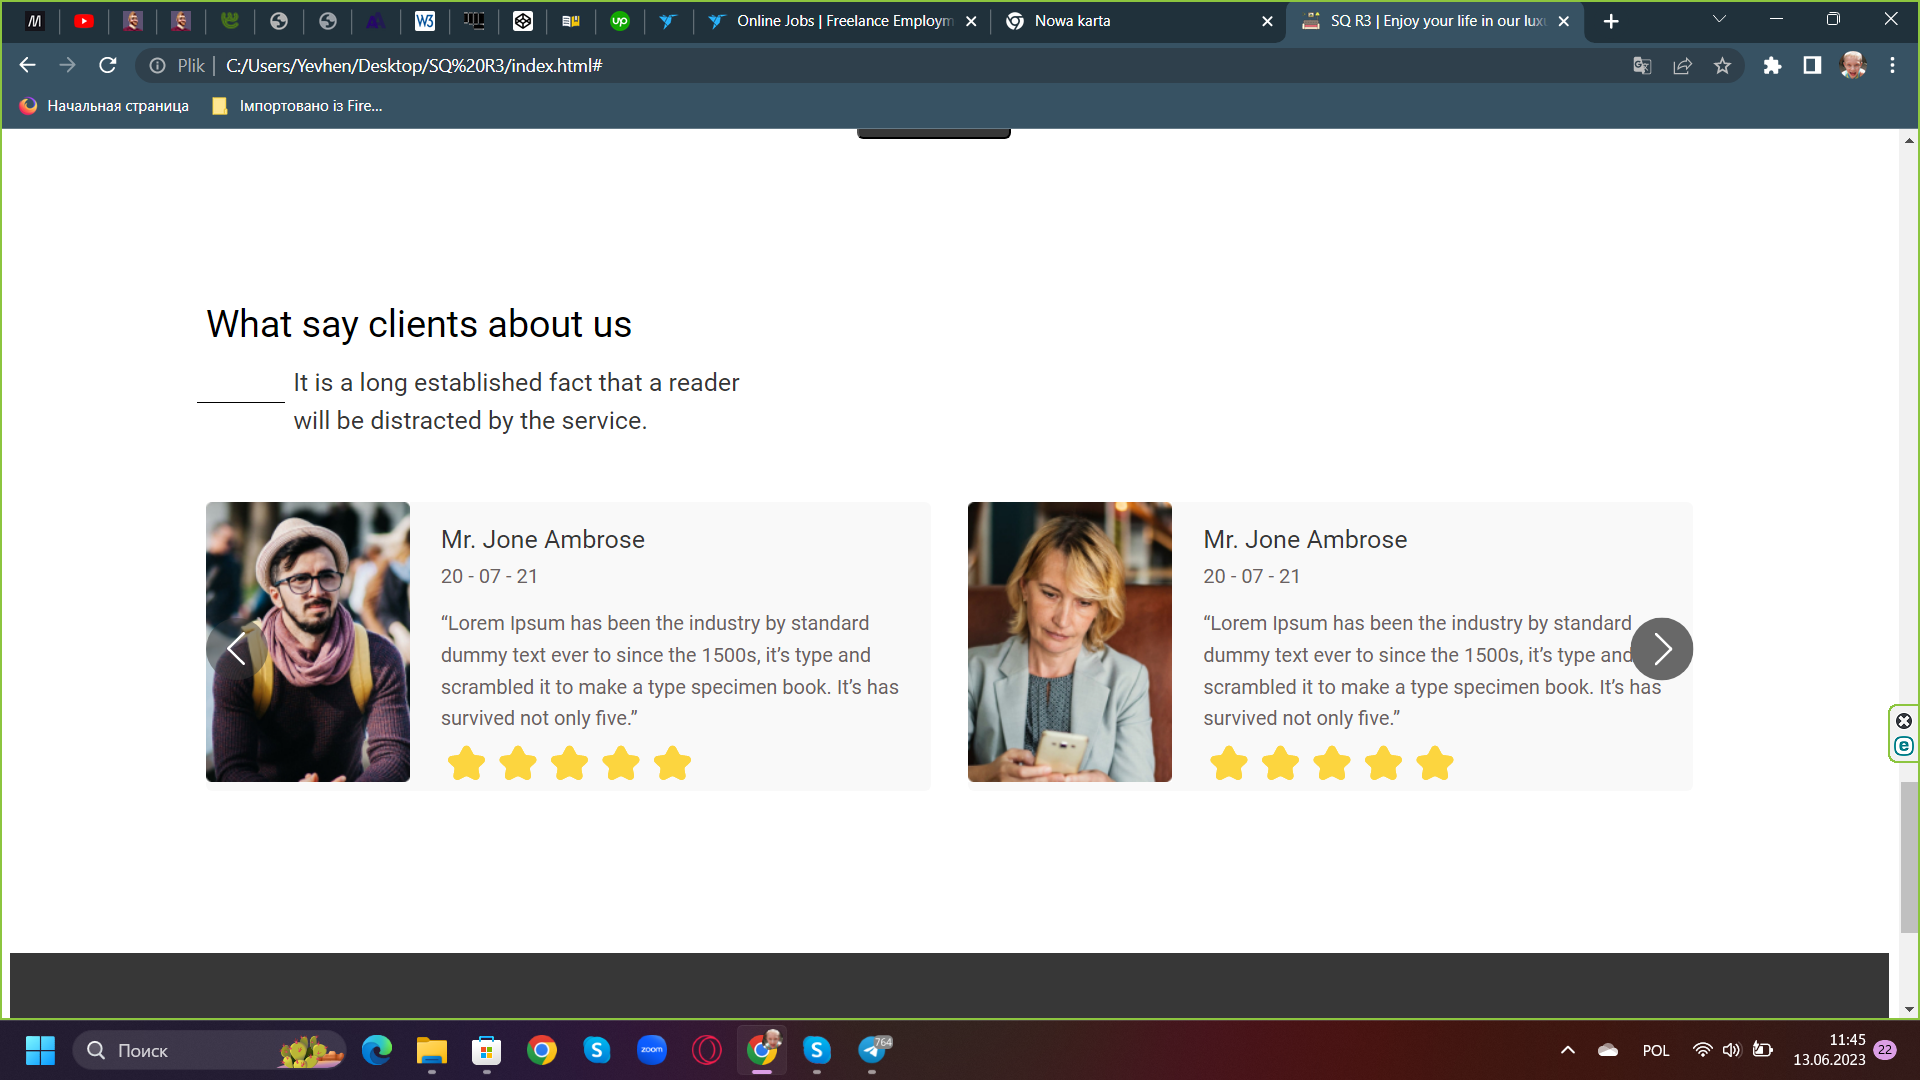Click the Google Translate icon in the address bar

(x=1642, y=66)
